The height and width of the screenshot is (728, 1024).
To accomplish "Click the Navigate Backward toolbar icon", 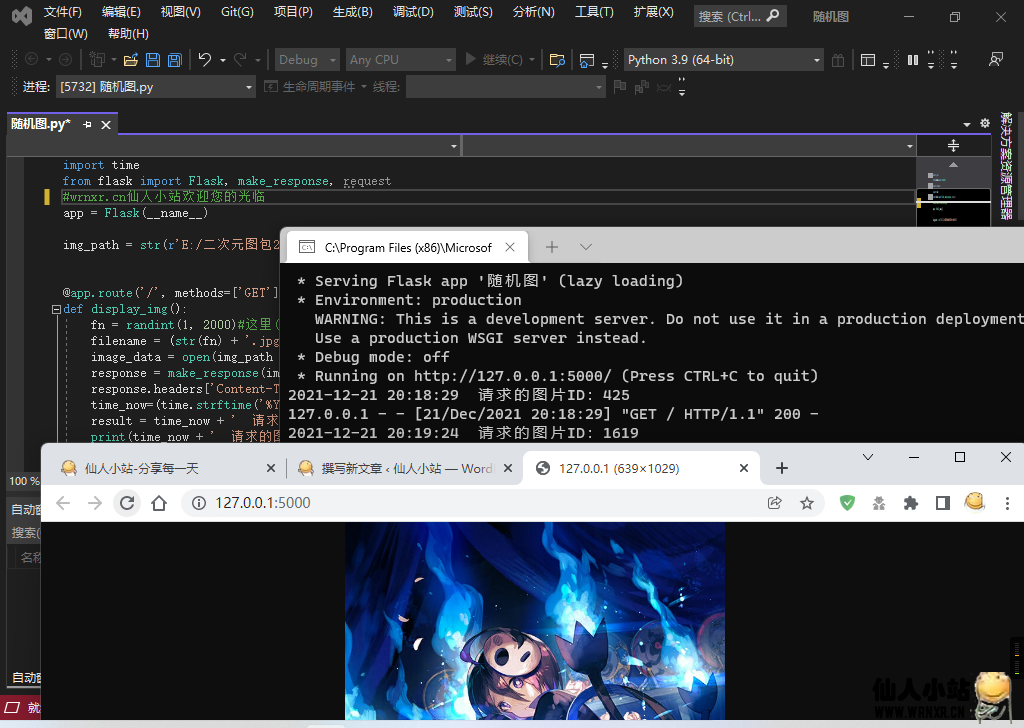I will [x=31, y=59].
